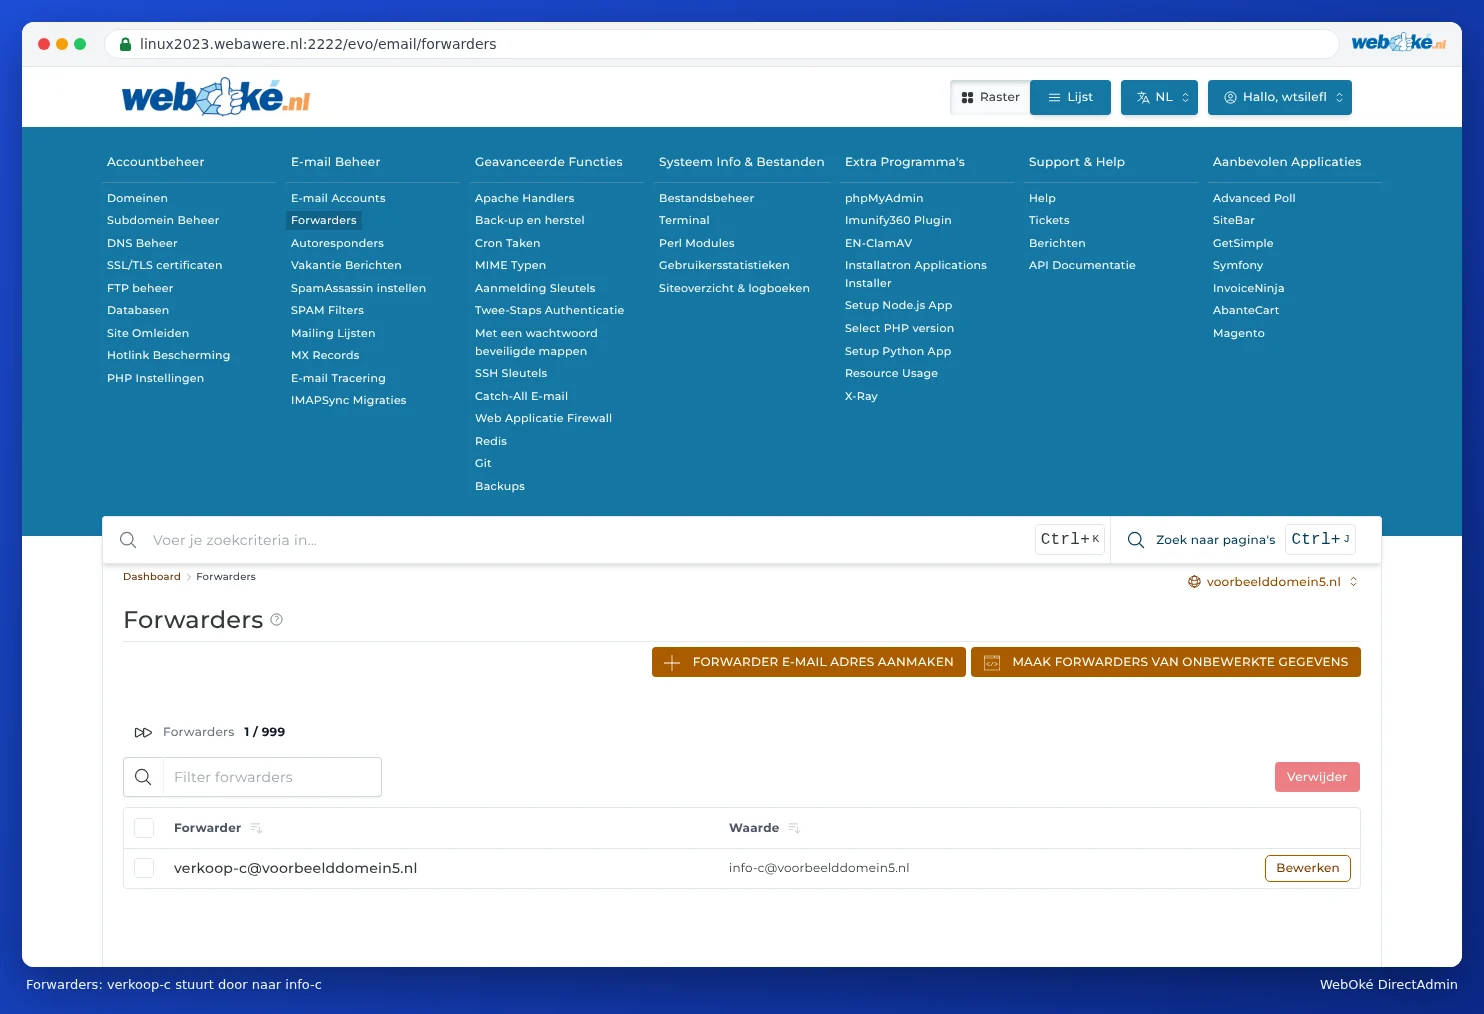Click Maak forwarders van onbewerkte gegevens button

[1166, 662]
